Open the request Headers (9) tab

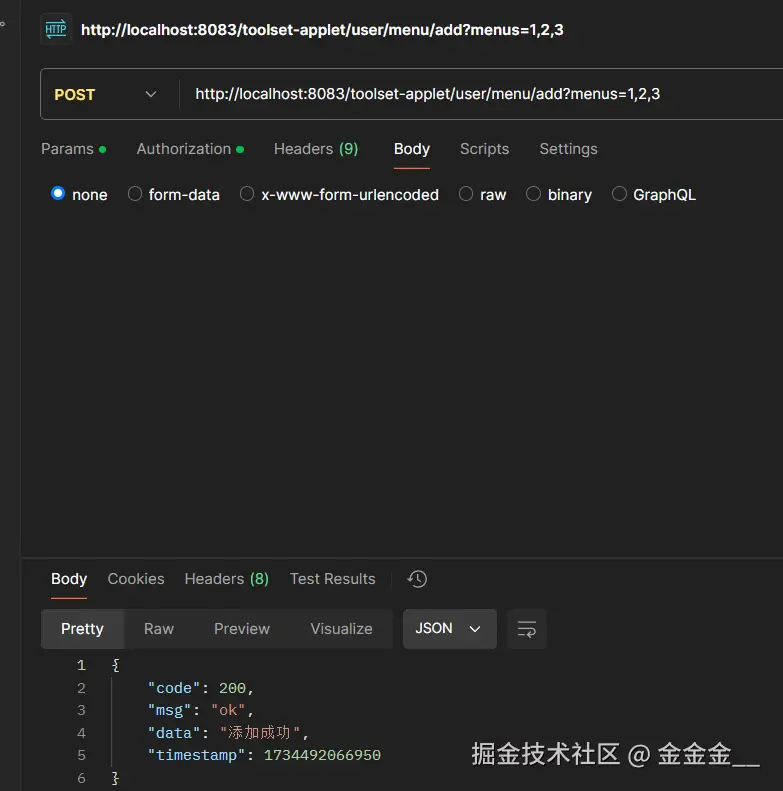coord(316,149)
